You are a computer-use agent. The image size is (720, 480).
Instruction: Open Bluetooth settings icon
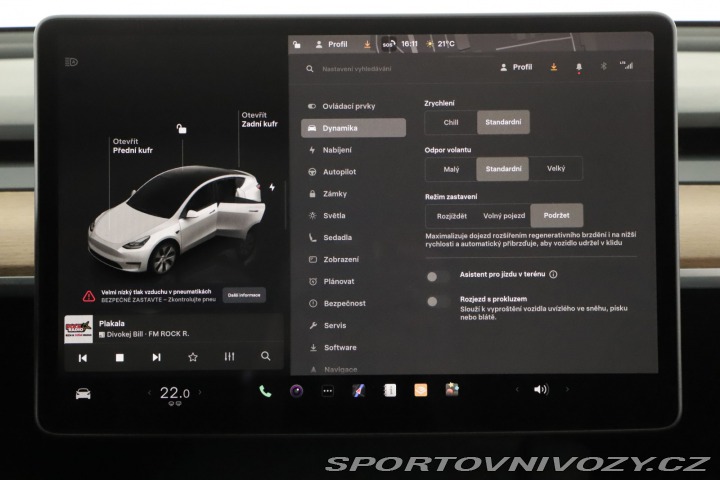[603, 67]
